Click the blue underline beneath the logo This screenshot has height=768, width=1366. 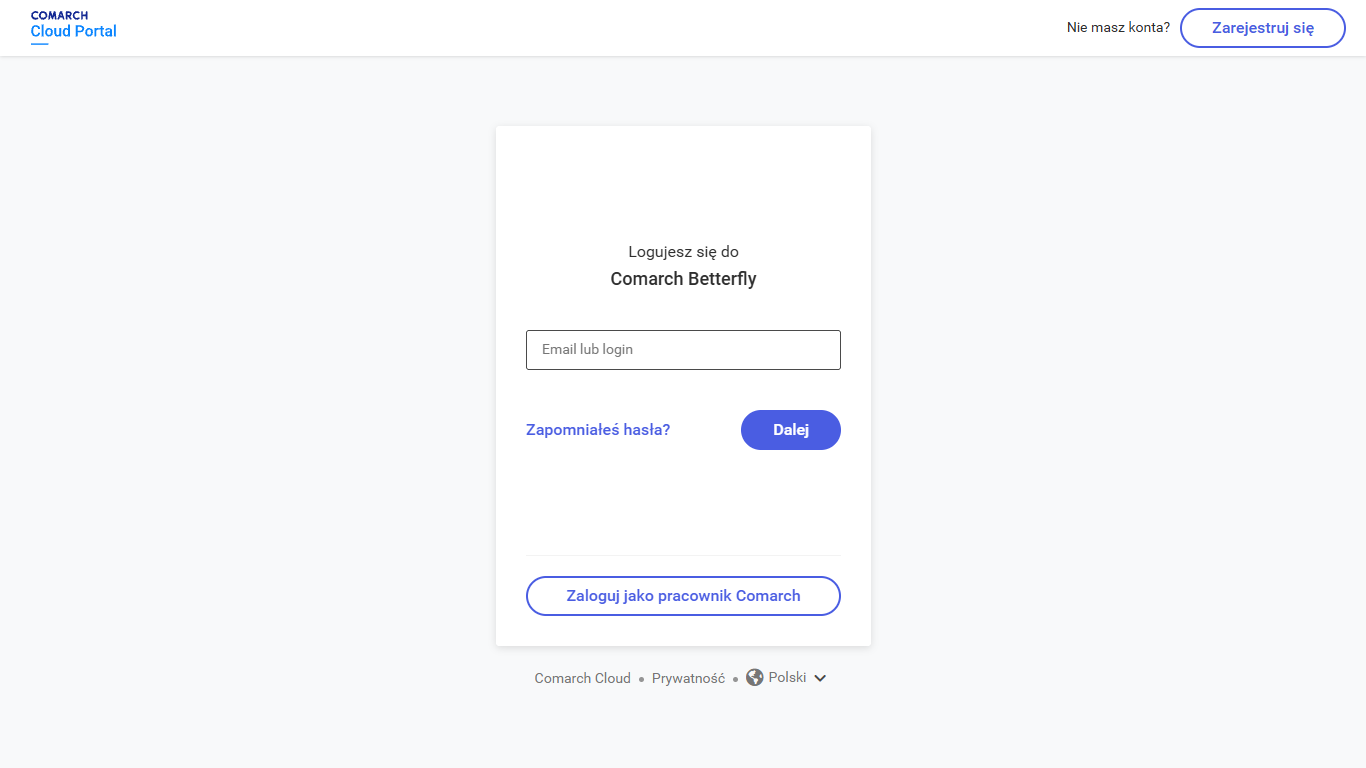[x=39, y=44]
